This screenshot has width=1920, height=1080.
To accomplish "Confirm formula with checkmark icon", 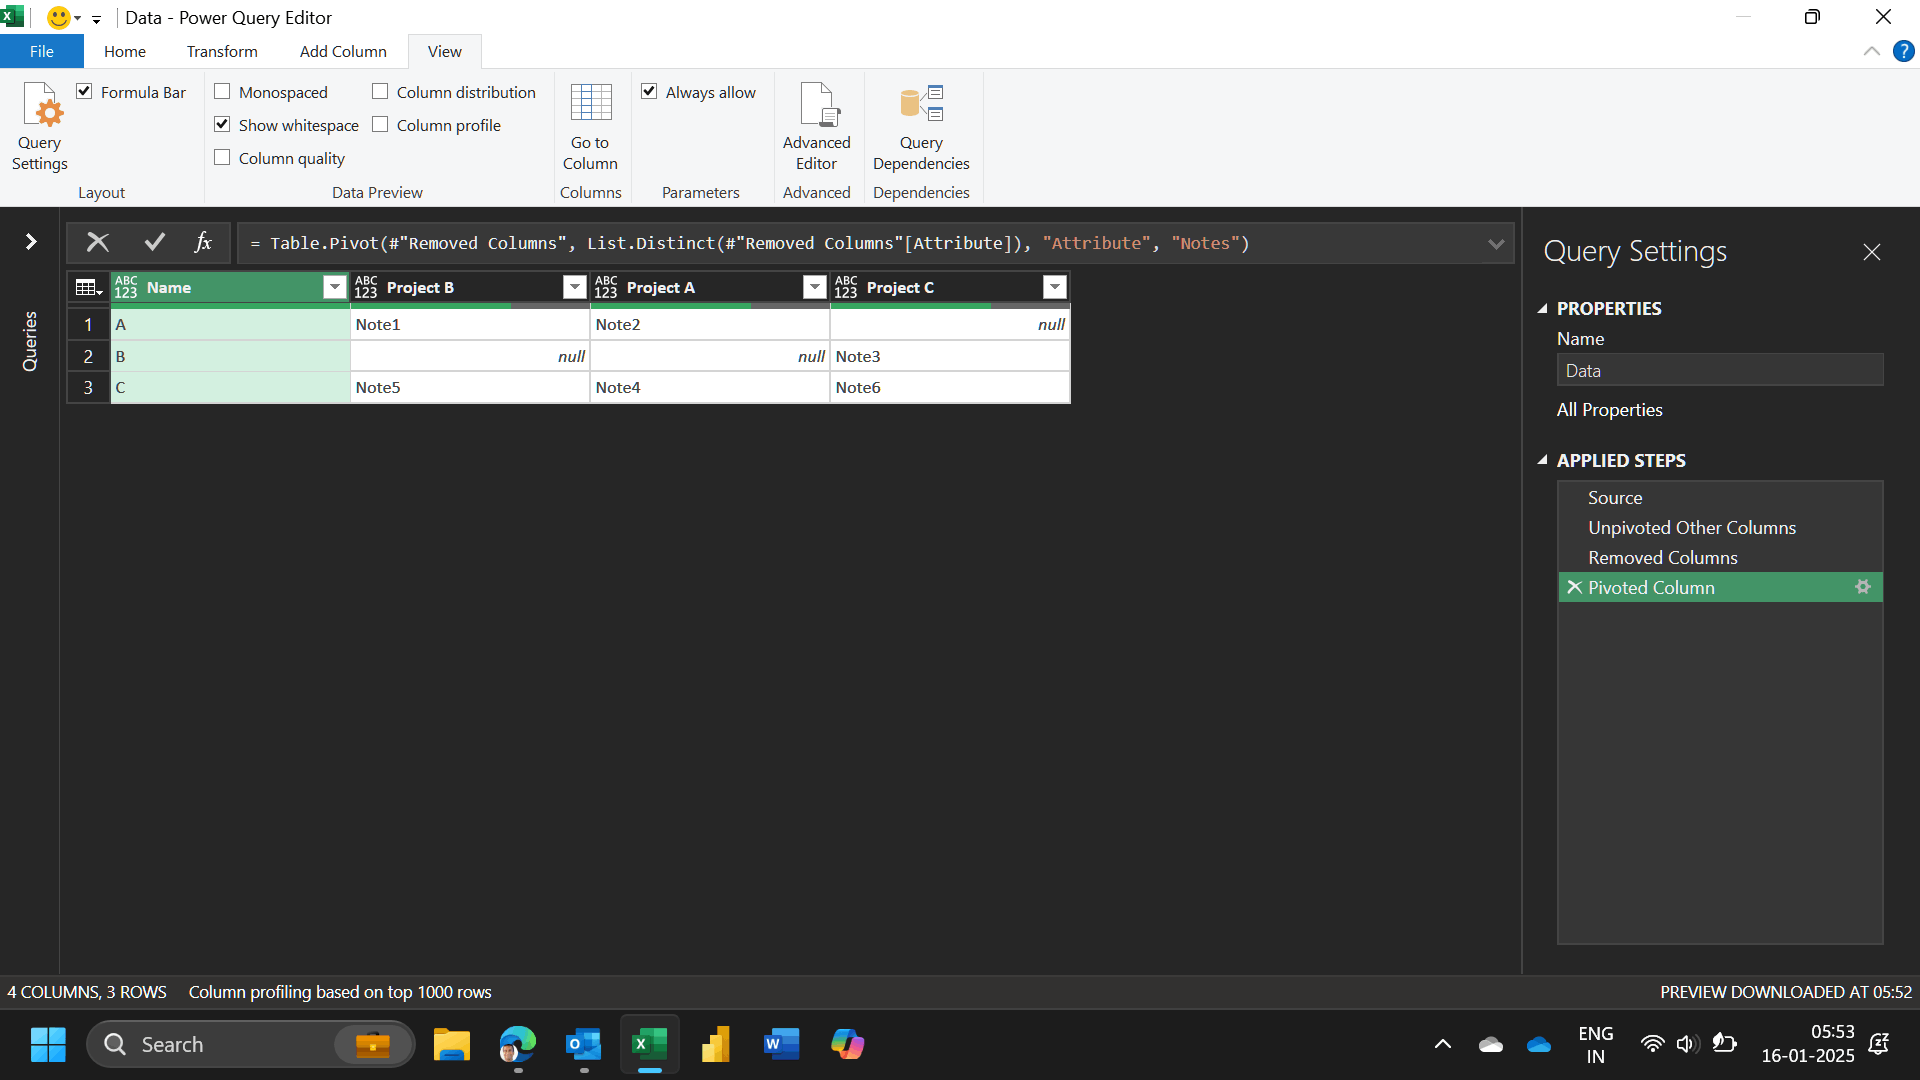I will [x=154, y=242].
